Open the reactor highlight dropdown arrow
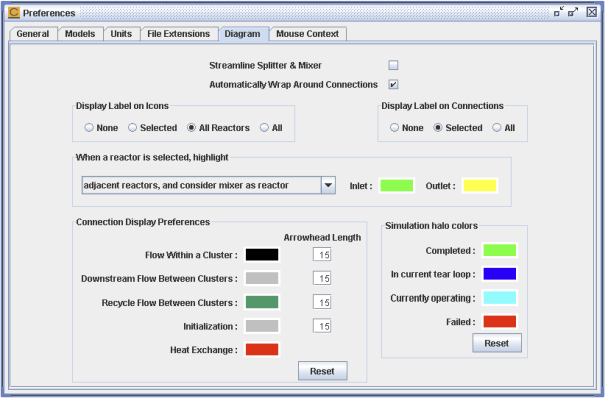 point(328,186)
